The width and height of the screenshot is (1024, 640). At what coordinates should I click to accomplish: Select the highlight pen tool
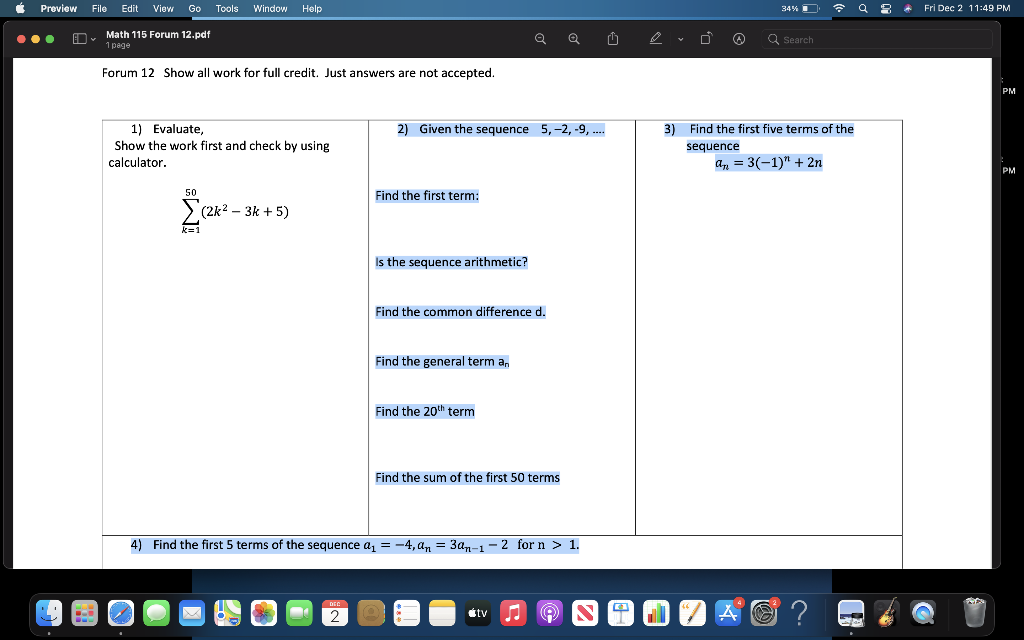coord(656,39)
